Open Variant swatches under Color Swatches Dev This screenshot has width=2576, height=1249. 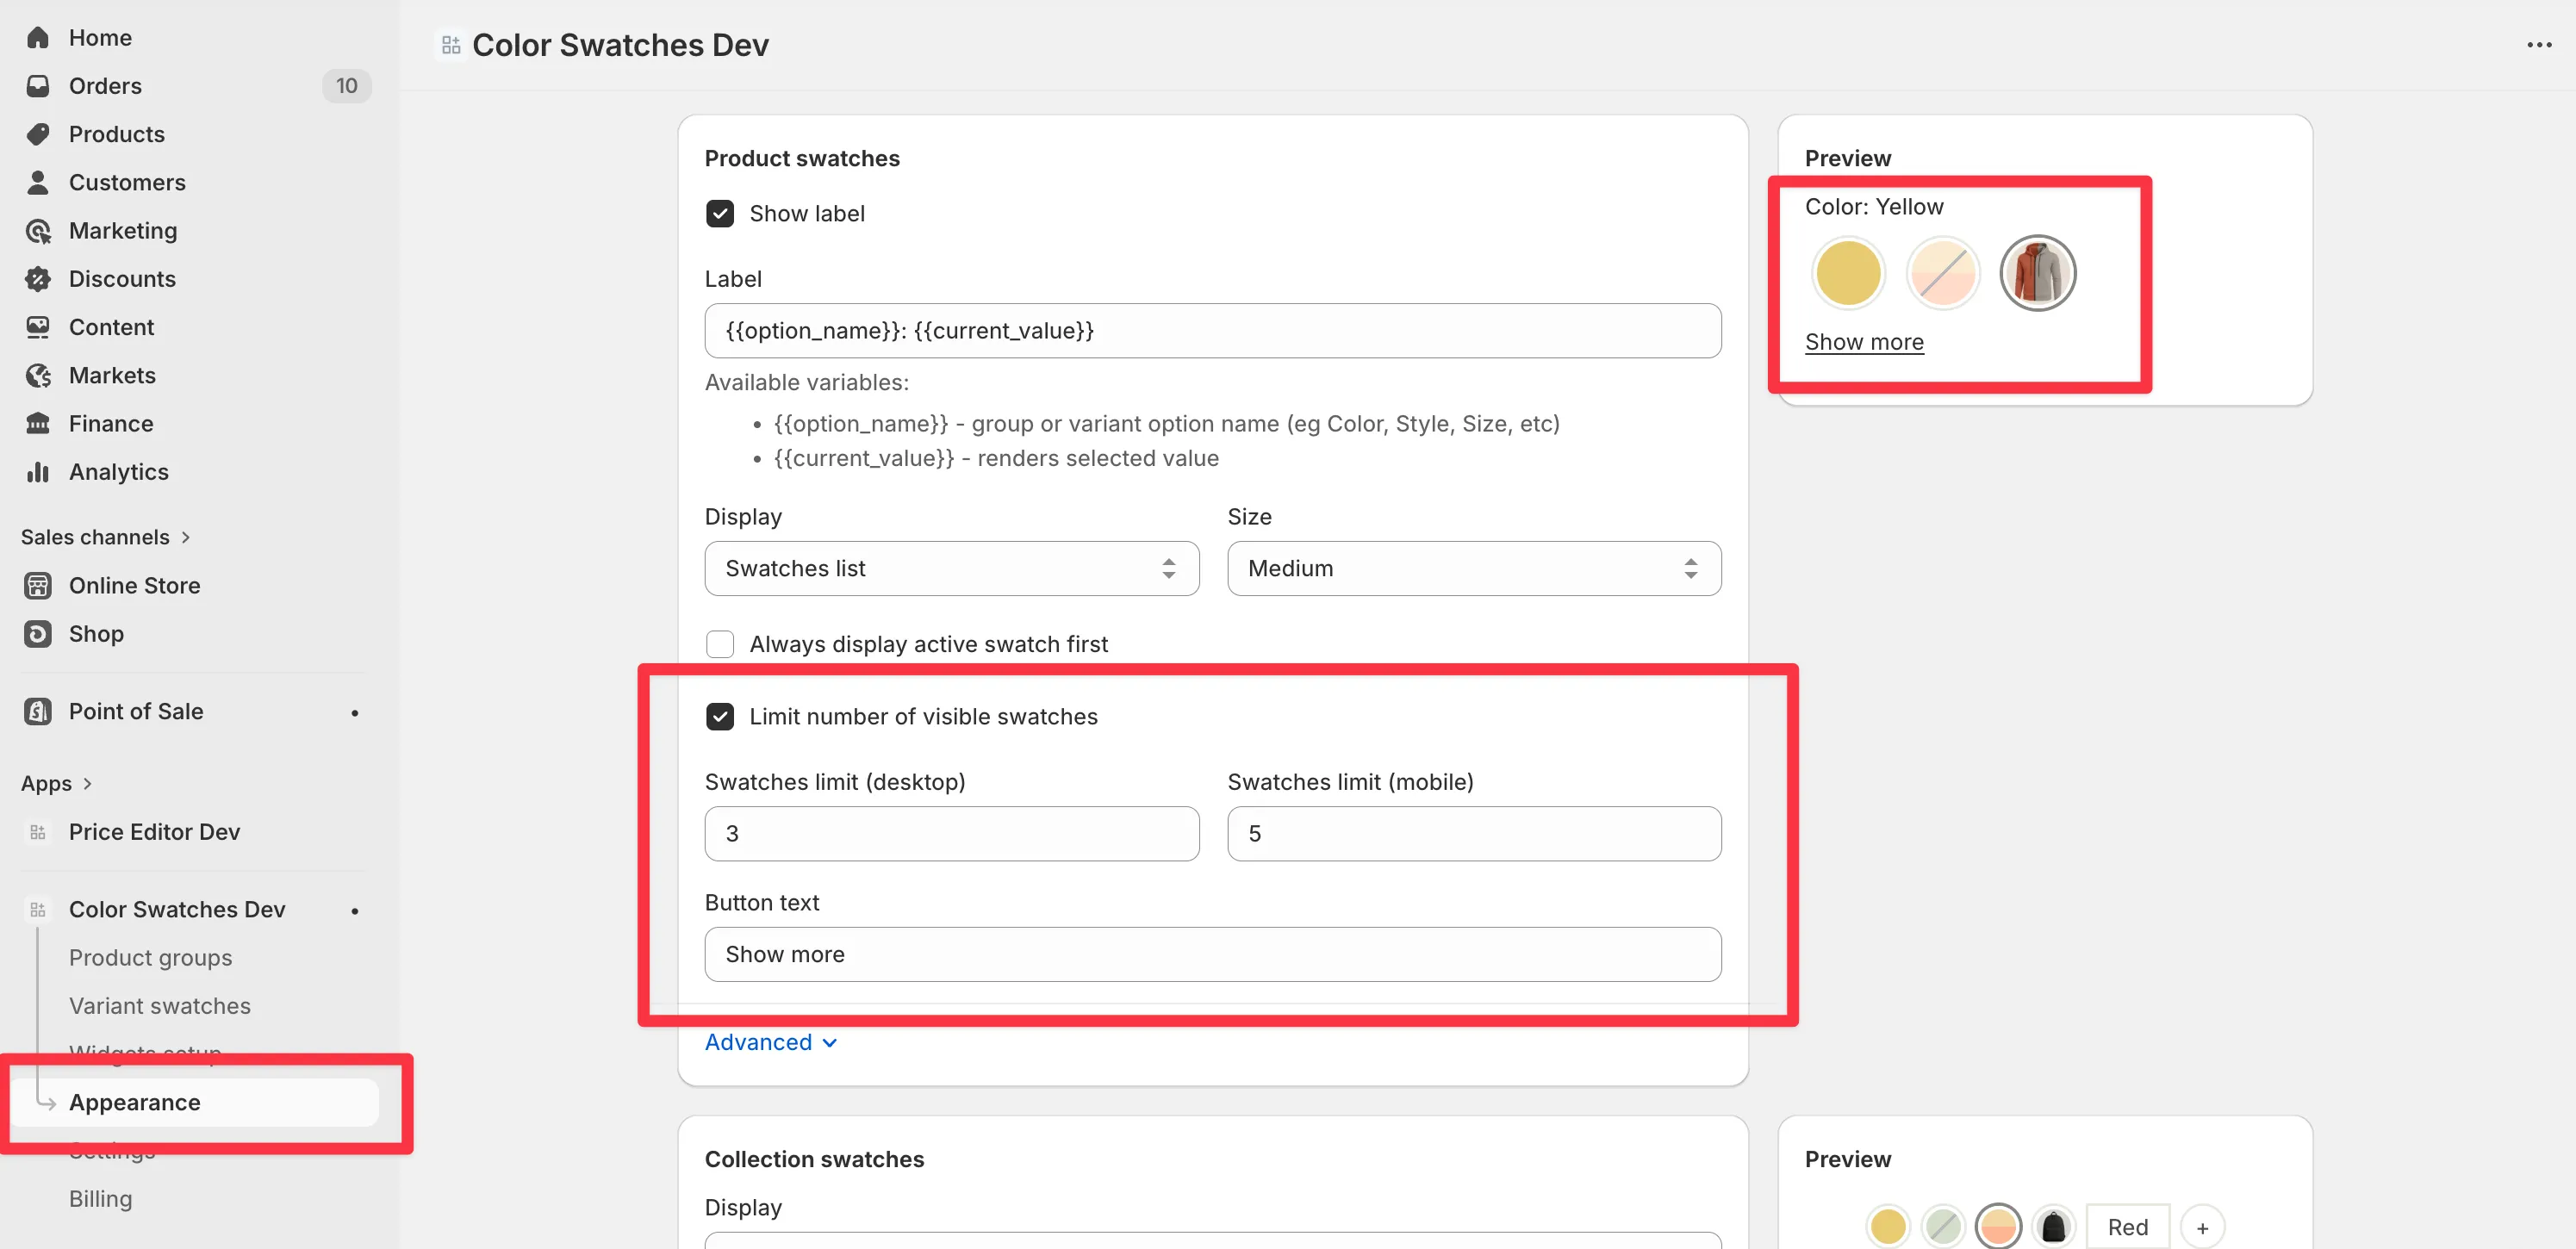[159, 1005]
